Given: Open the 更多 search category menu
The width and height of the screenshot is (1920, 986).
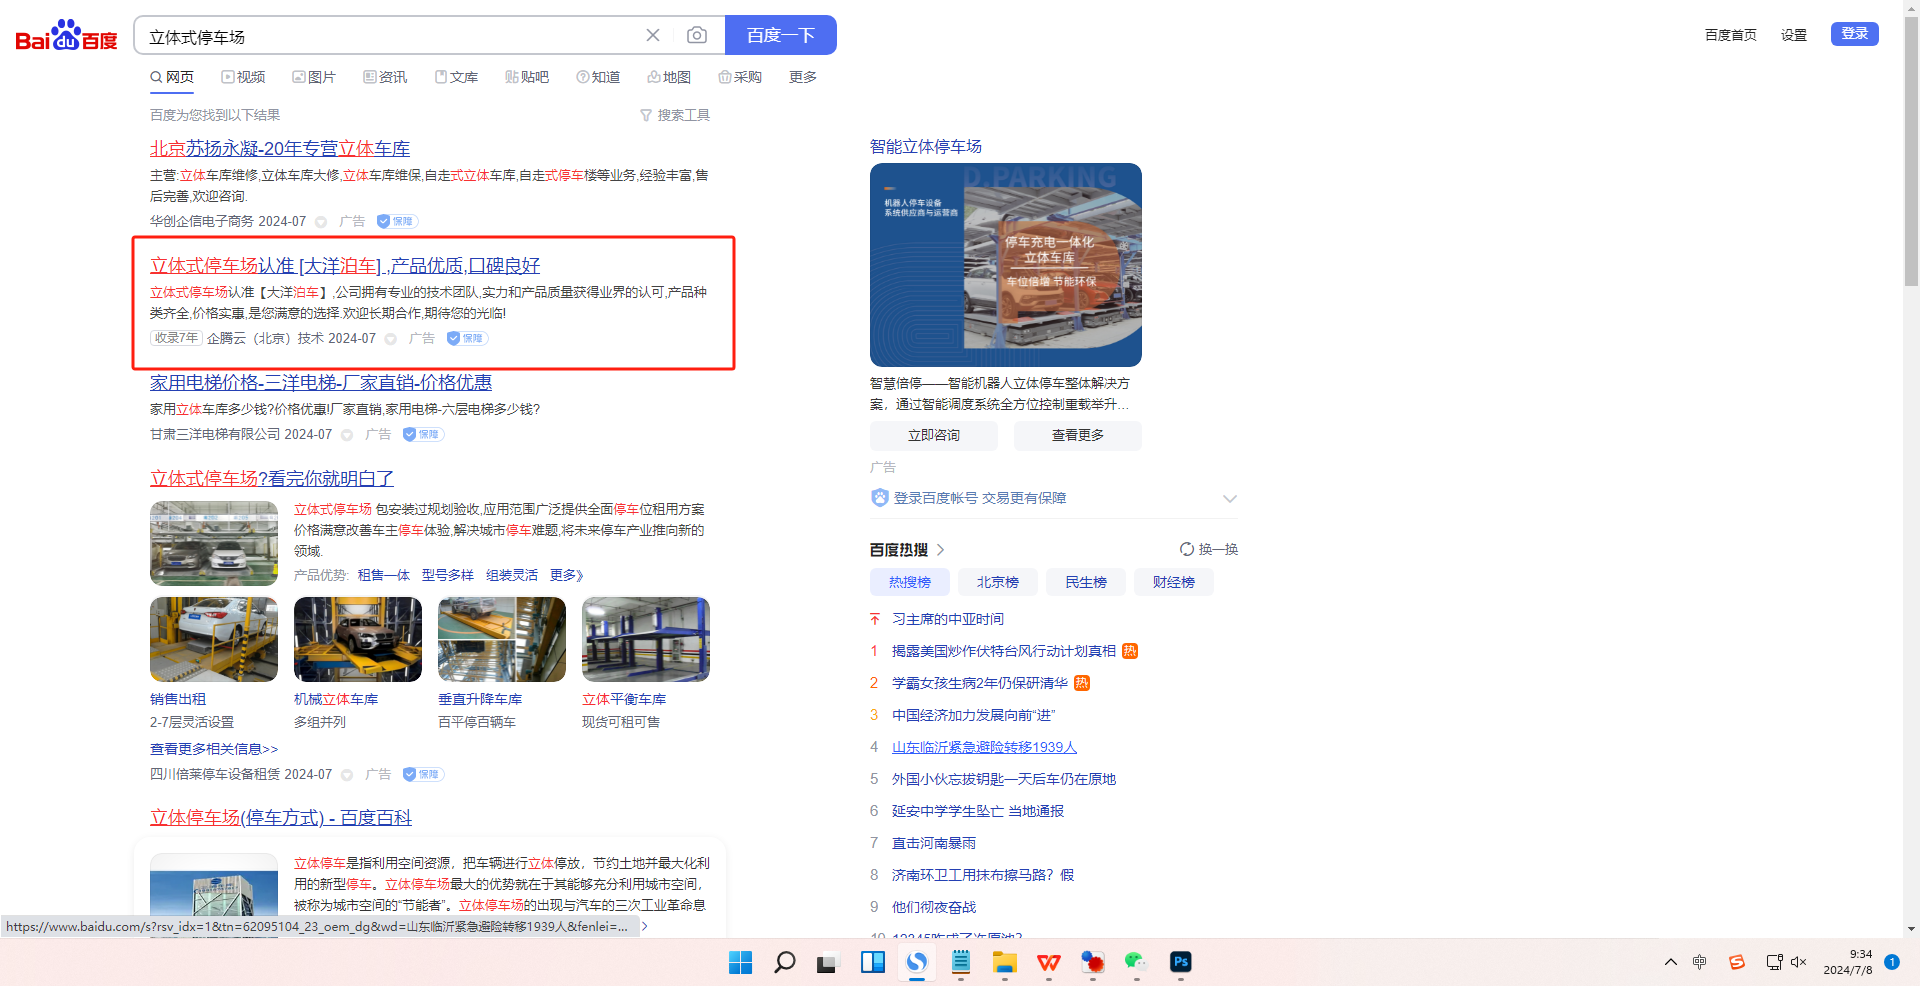Looking at the screenshot, I should (x=803, y=77).
